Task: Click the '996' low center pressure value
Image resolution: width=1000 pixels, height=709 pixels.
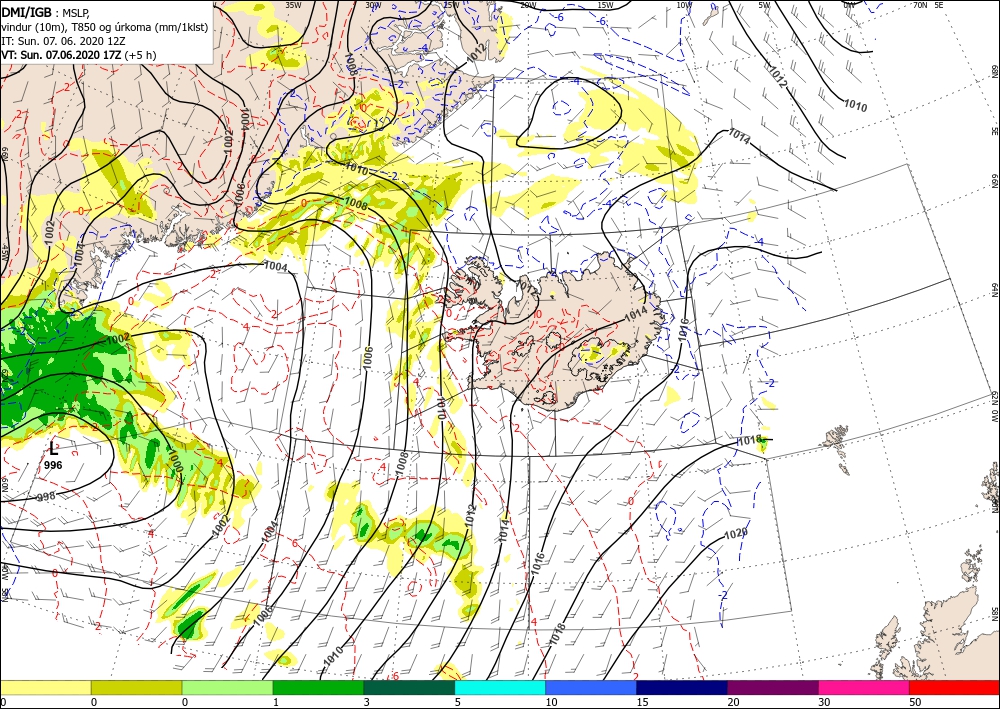Action: coord(54,465)
